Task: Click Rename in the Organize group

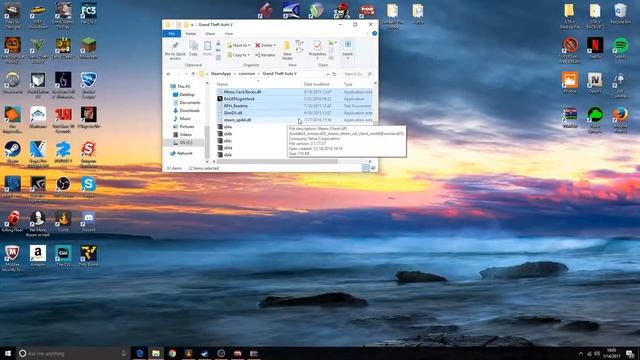Action: [x=265, y=55]
